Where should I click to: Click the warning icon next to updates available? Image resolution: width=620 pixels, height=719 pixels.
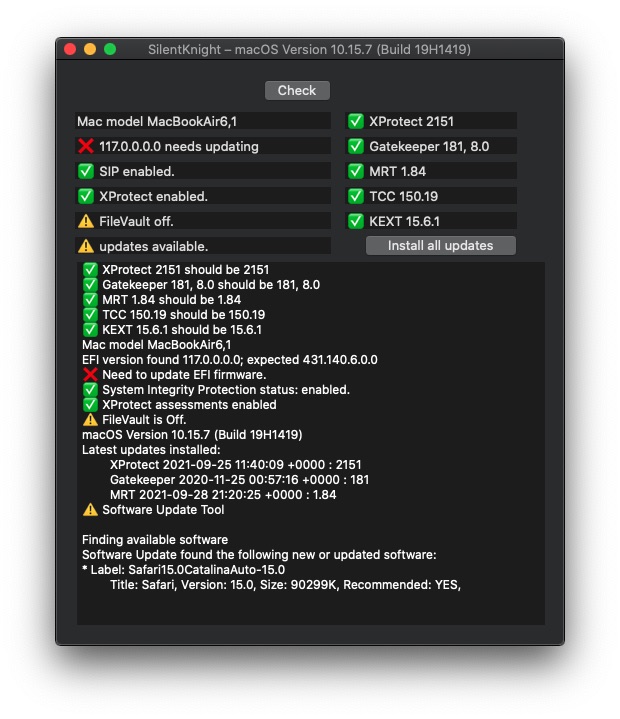tap(86, 247)
